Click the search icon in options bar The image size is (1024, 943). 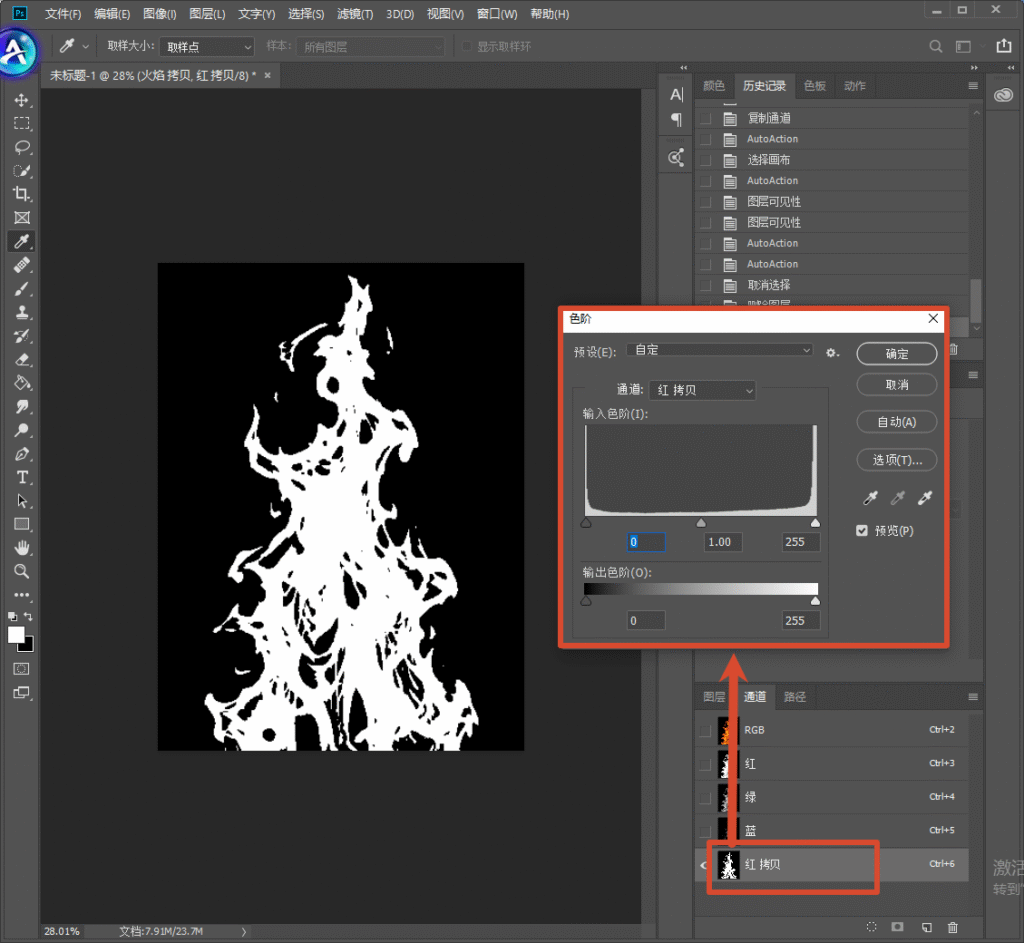point(935,46)
